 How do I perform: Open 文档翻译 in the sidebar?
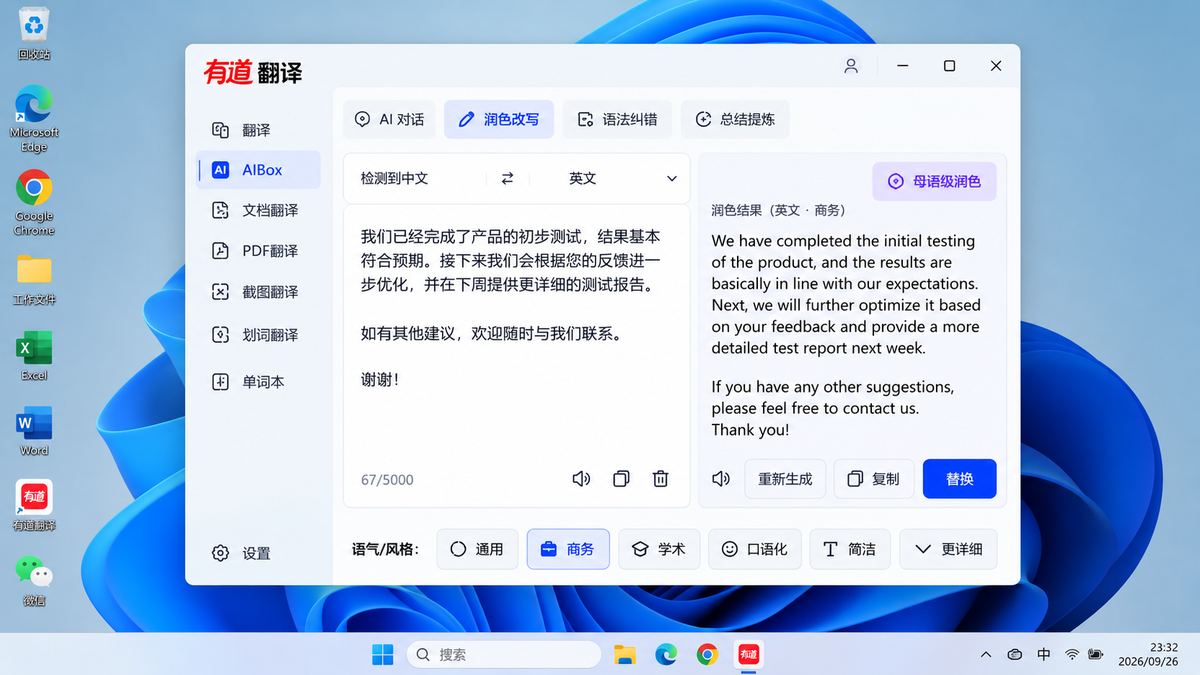(259, 210)
